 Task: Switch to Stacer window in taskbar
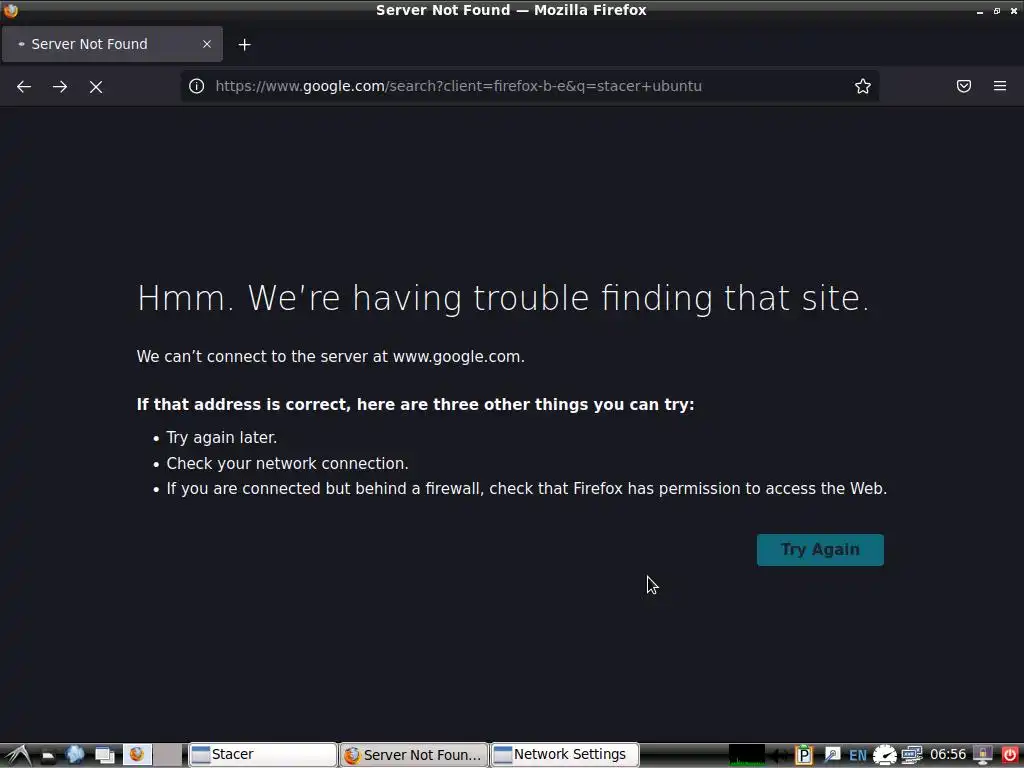point(263,755)
